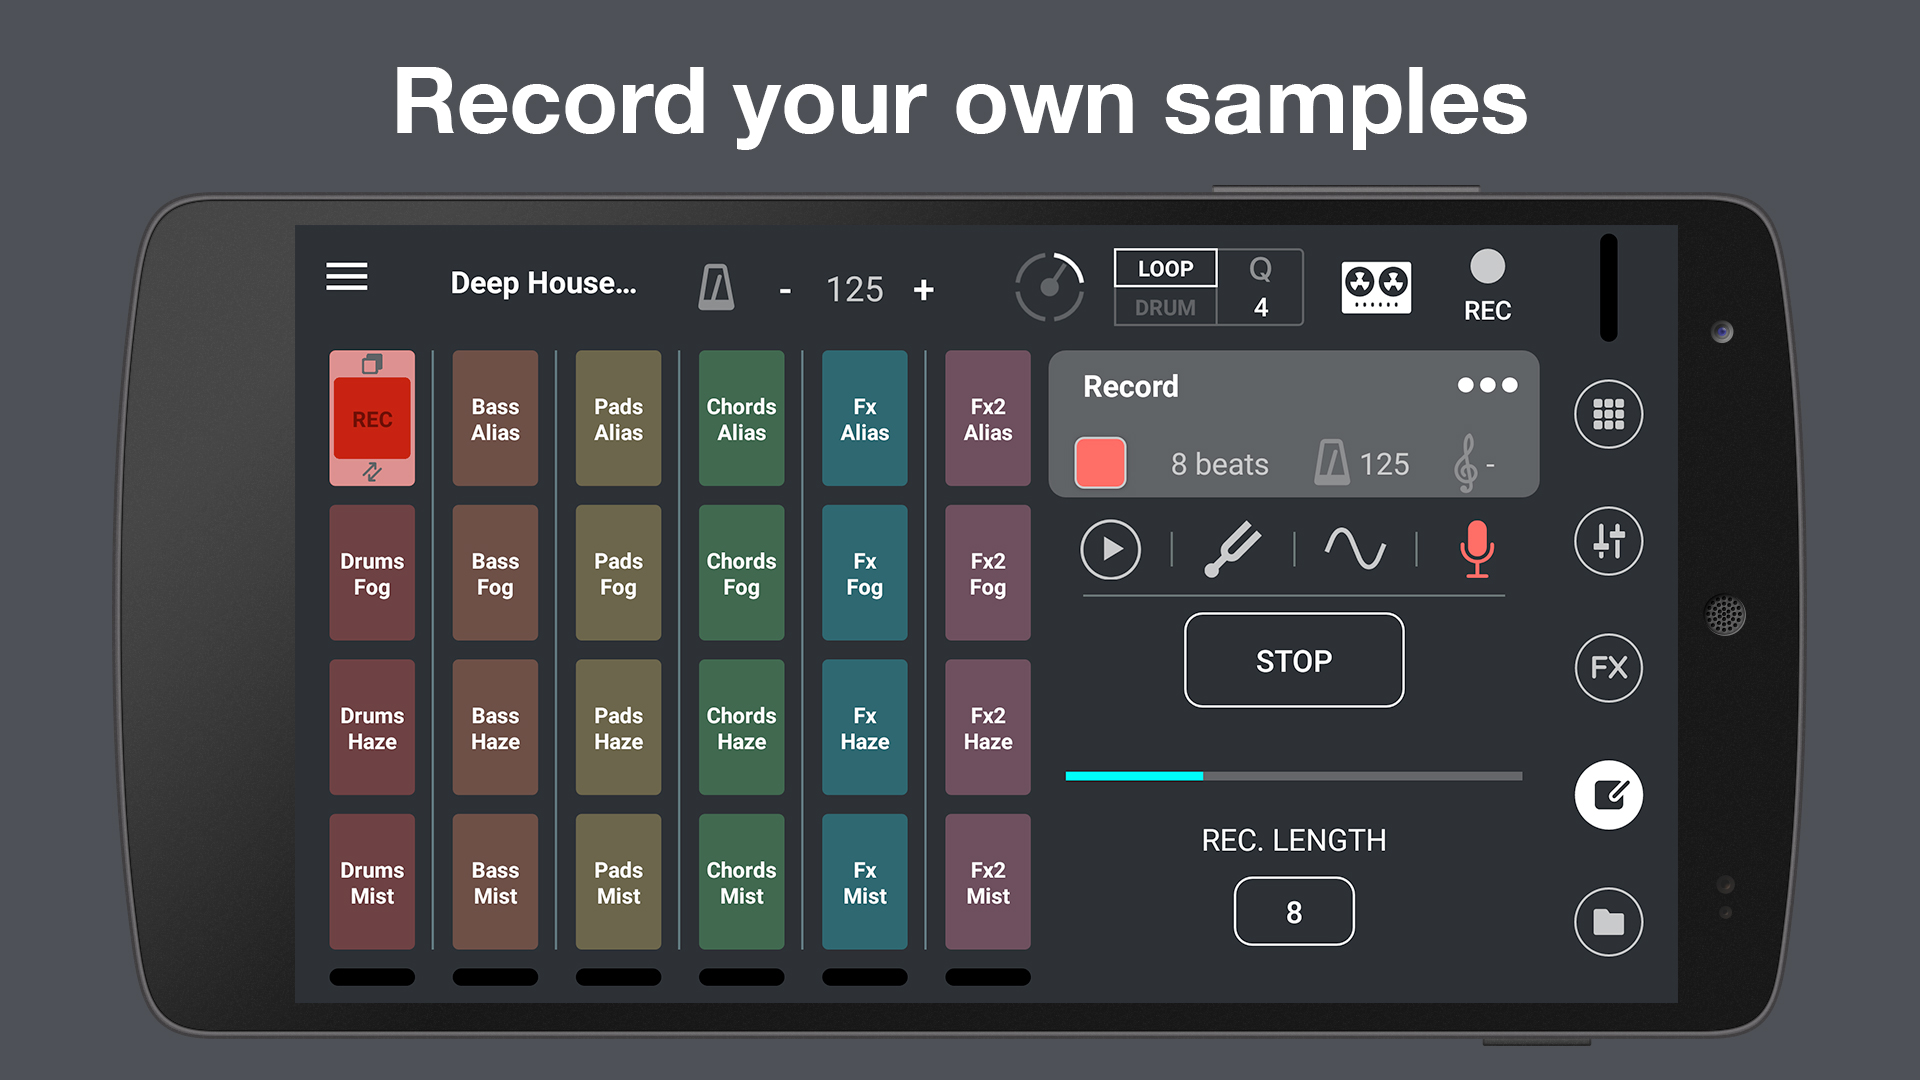Switch to the waveform tab
The image size is (1920, 1080).
coord(1355,549)
